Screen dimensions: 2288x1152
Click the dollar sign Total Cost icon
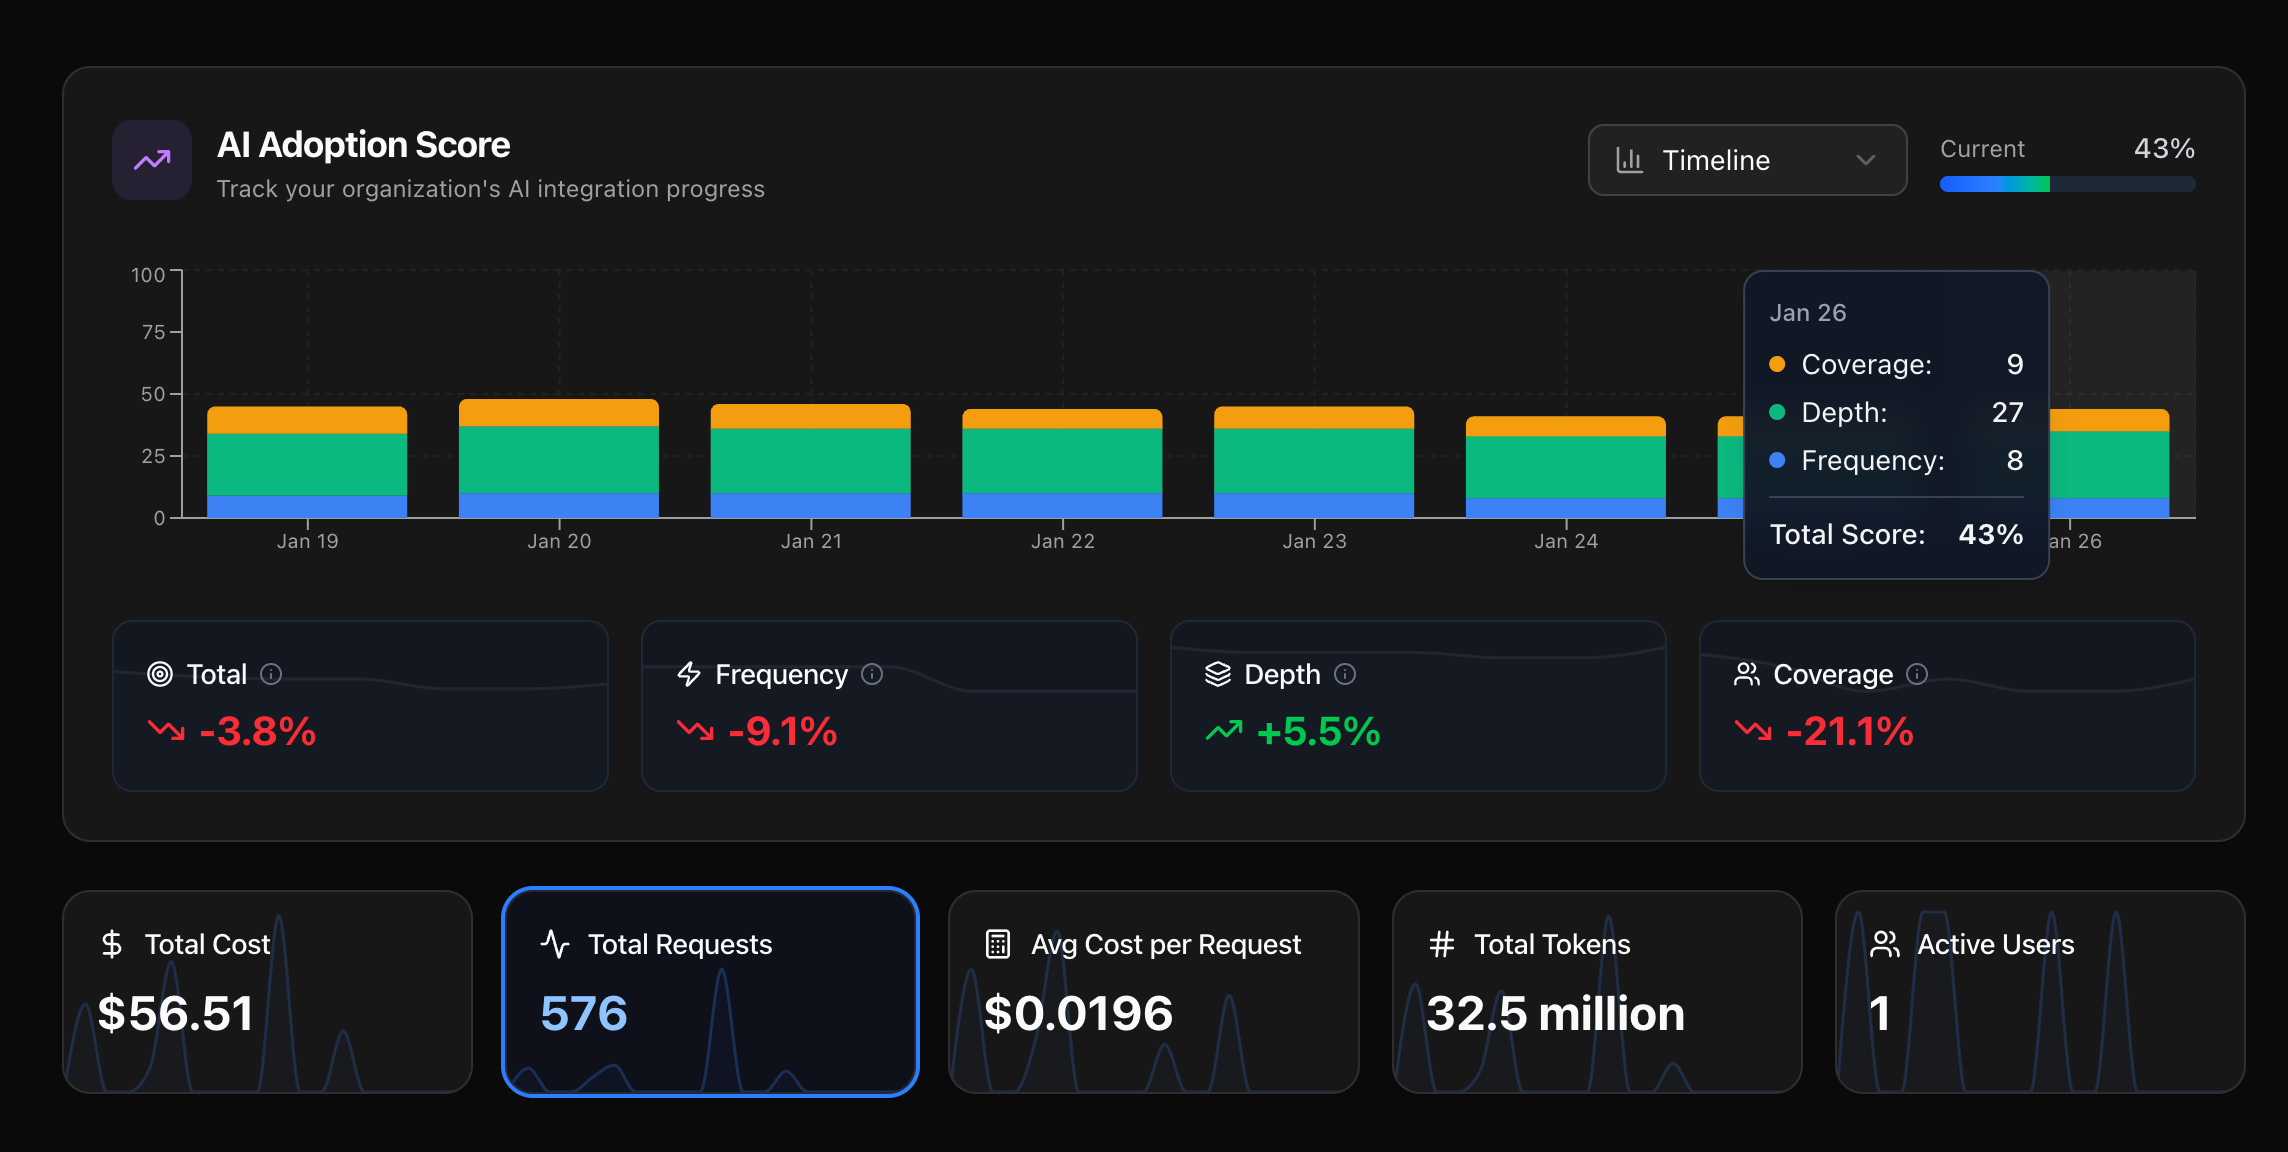pyautogui.click(x=112, y=944)
